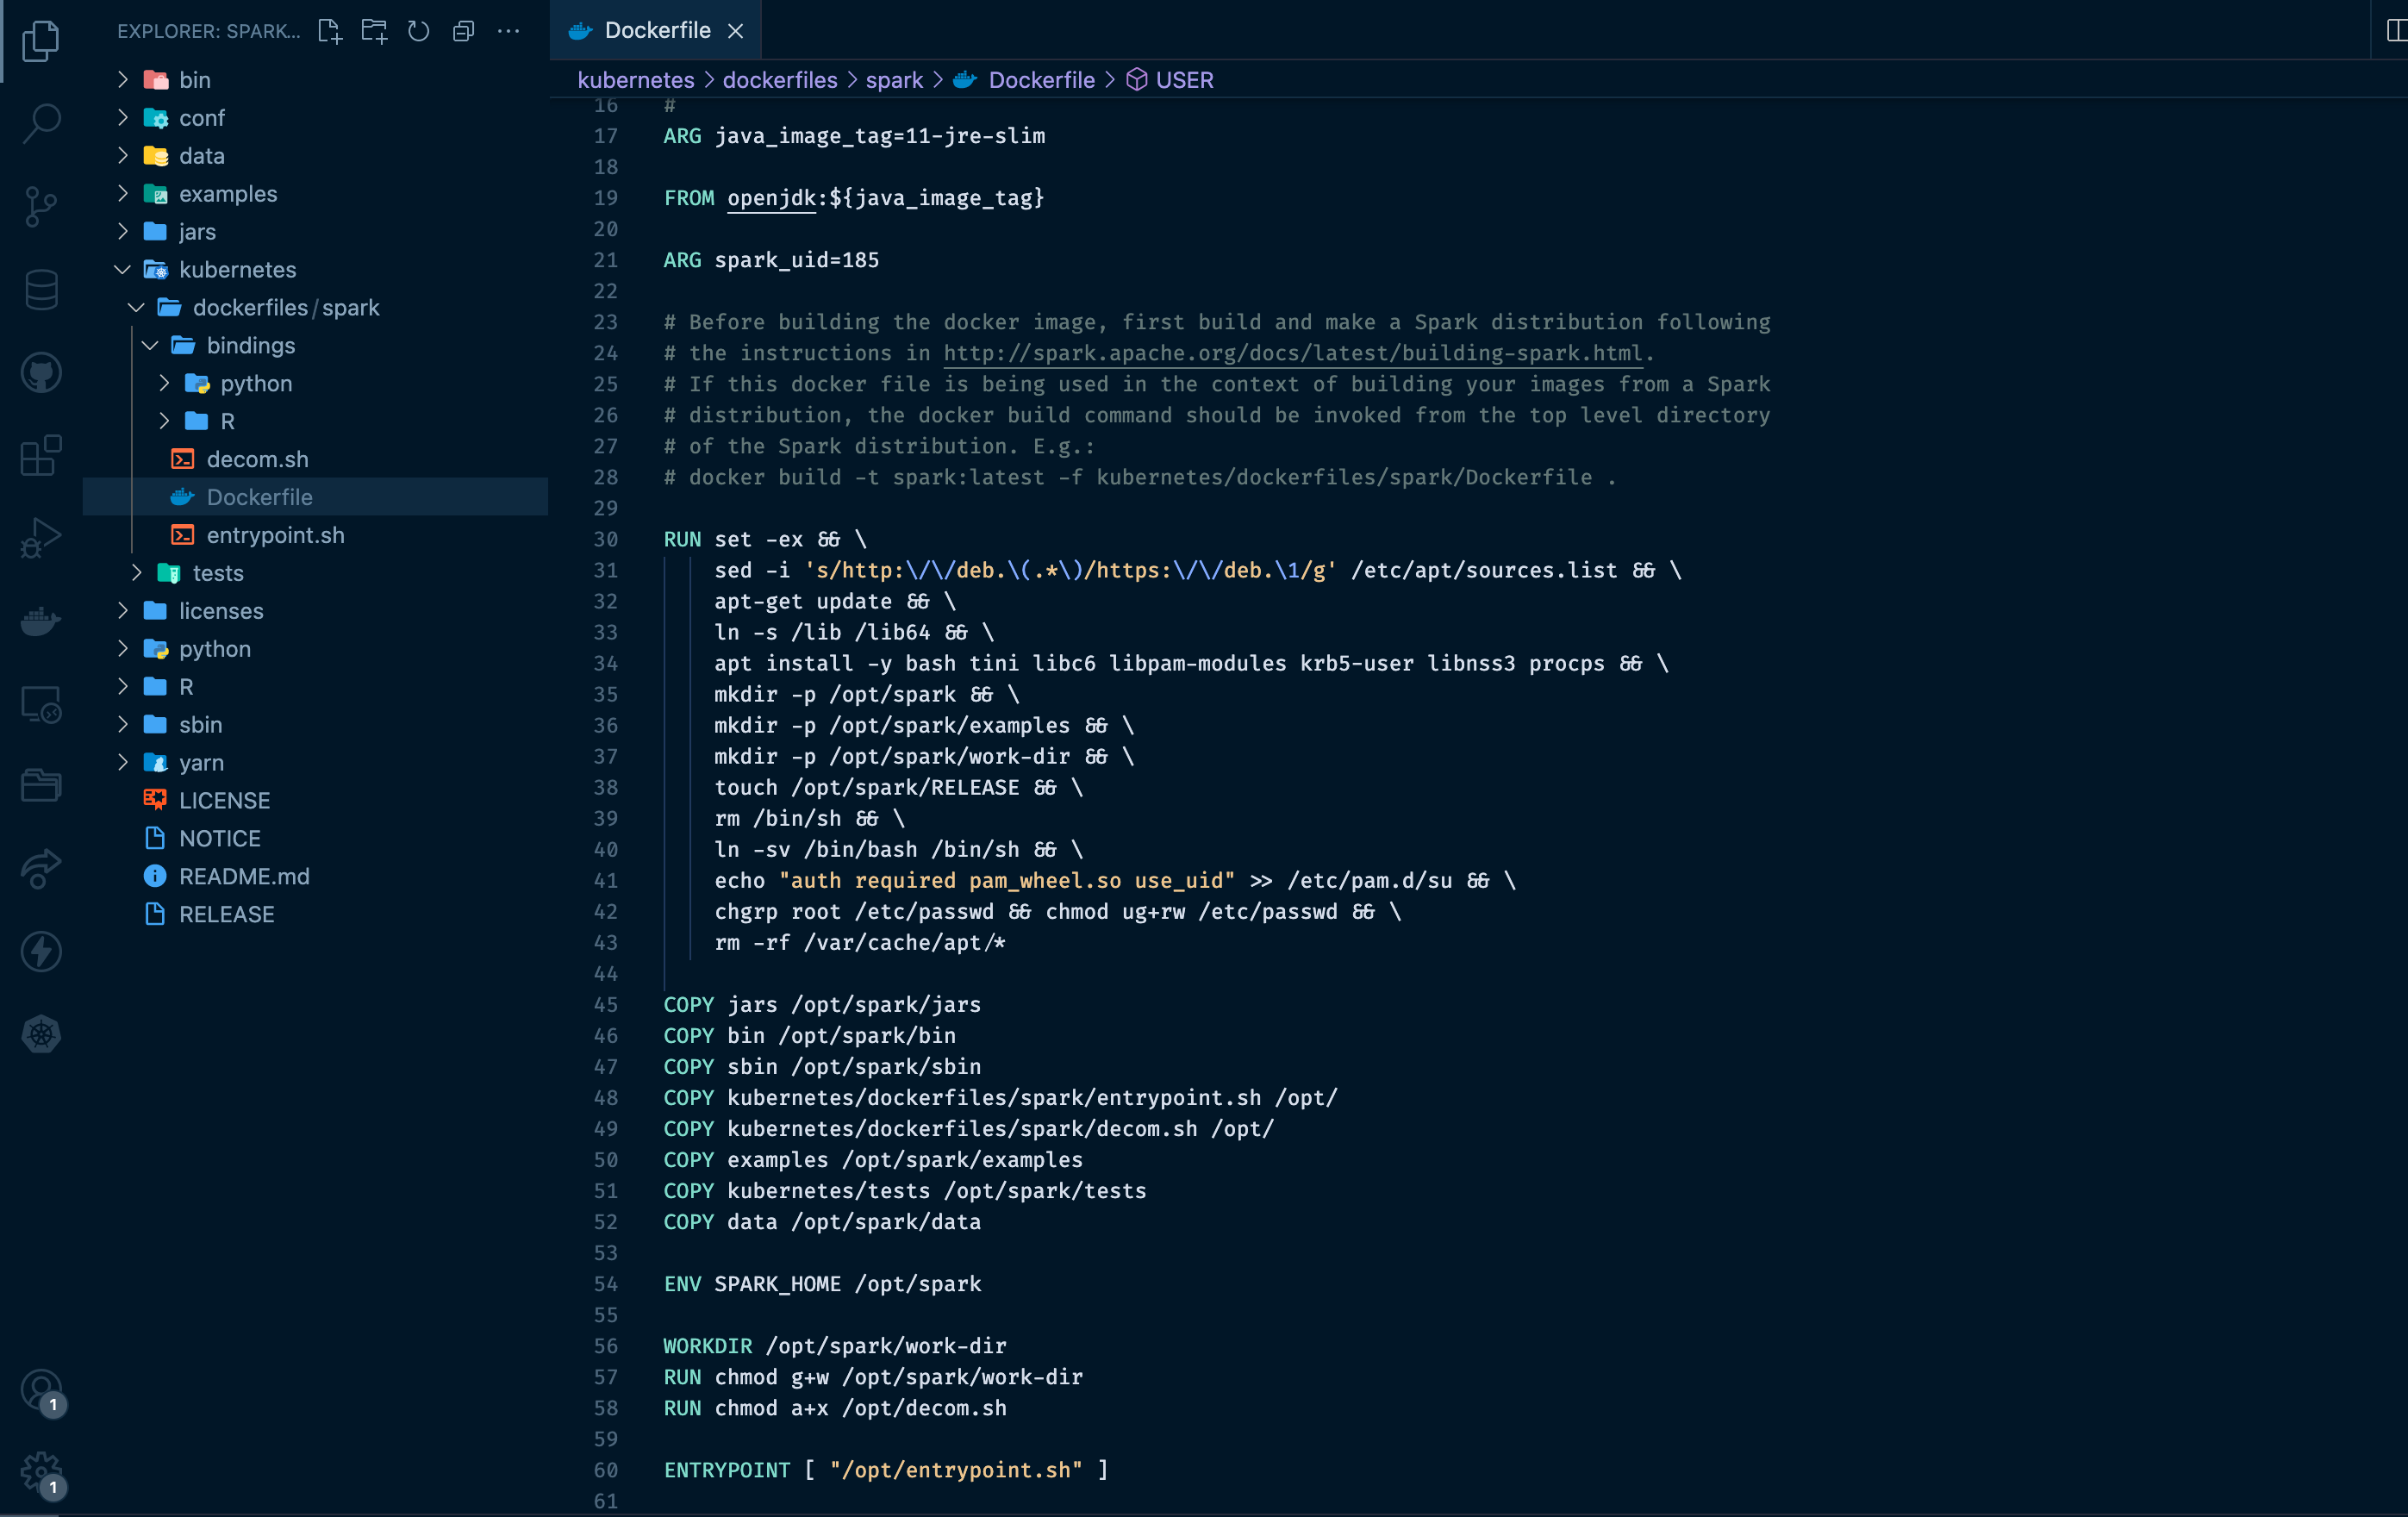
Task: Expand the examples folder
Action: [x=123, y=194]
